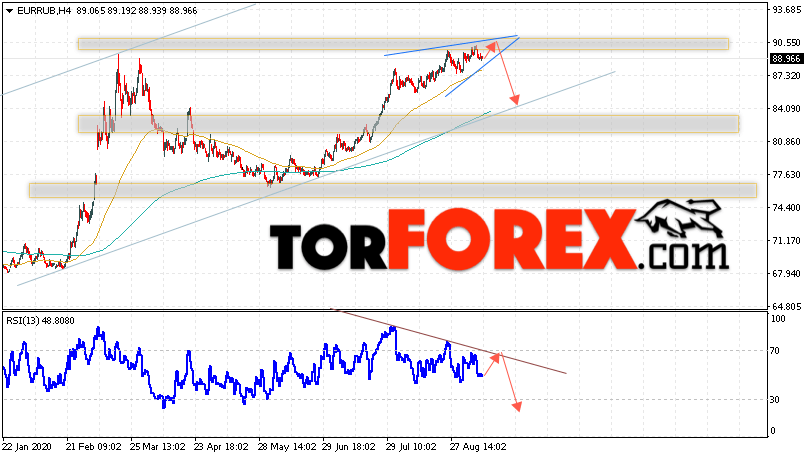Select the 21 Feb 09:02 time label

tap(94, 447)
